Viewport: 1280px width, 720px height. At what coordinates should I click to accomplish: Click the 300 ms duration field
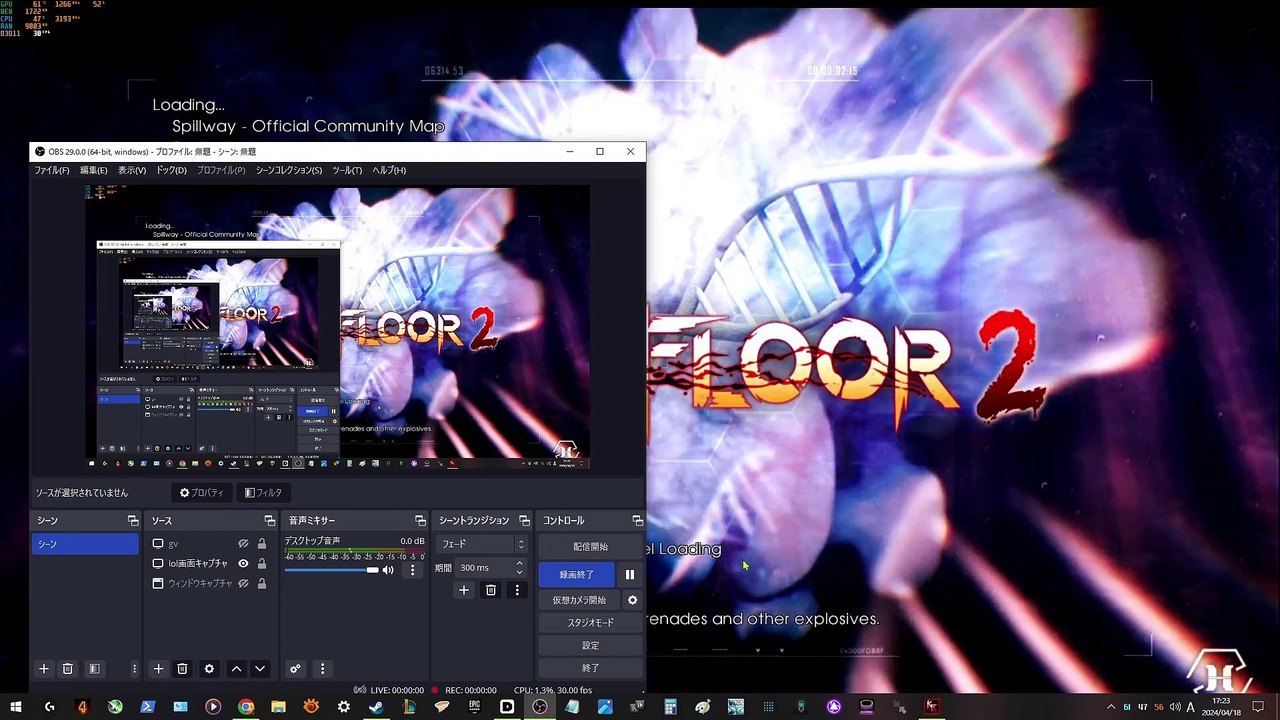490,568
